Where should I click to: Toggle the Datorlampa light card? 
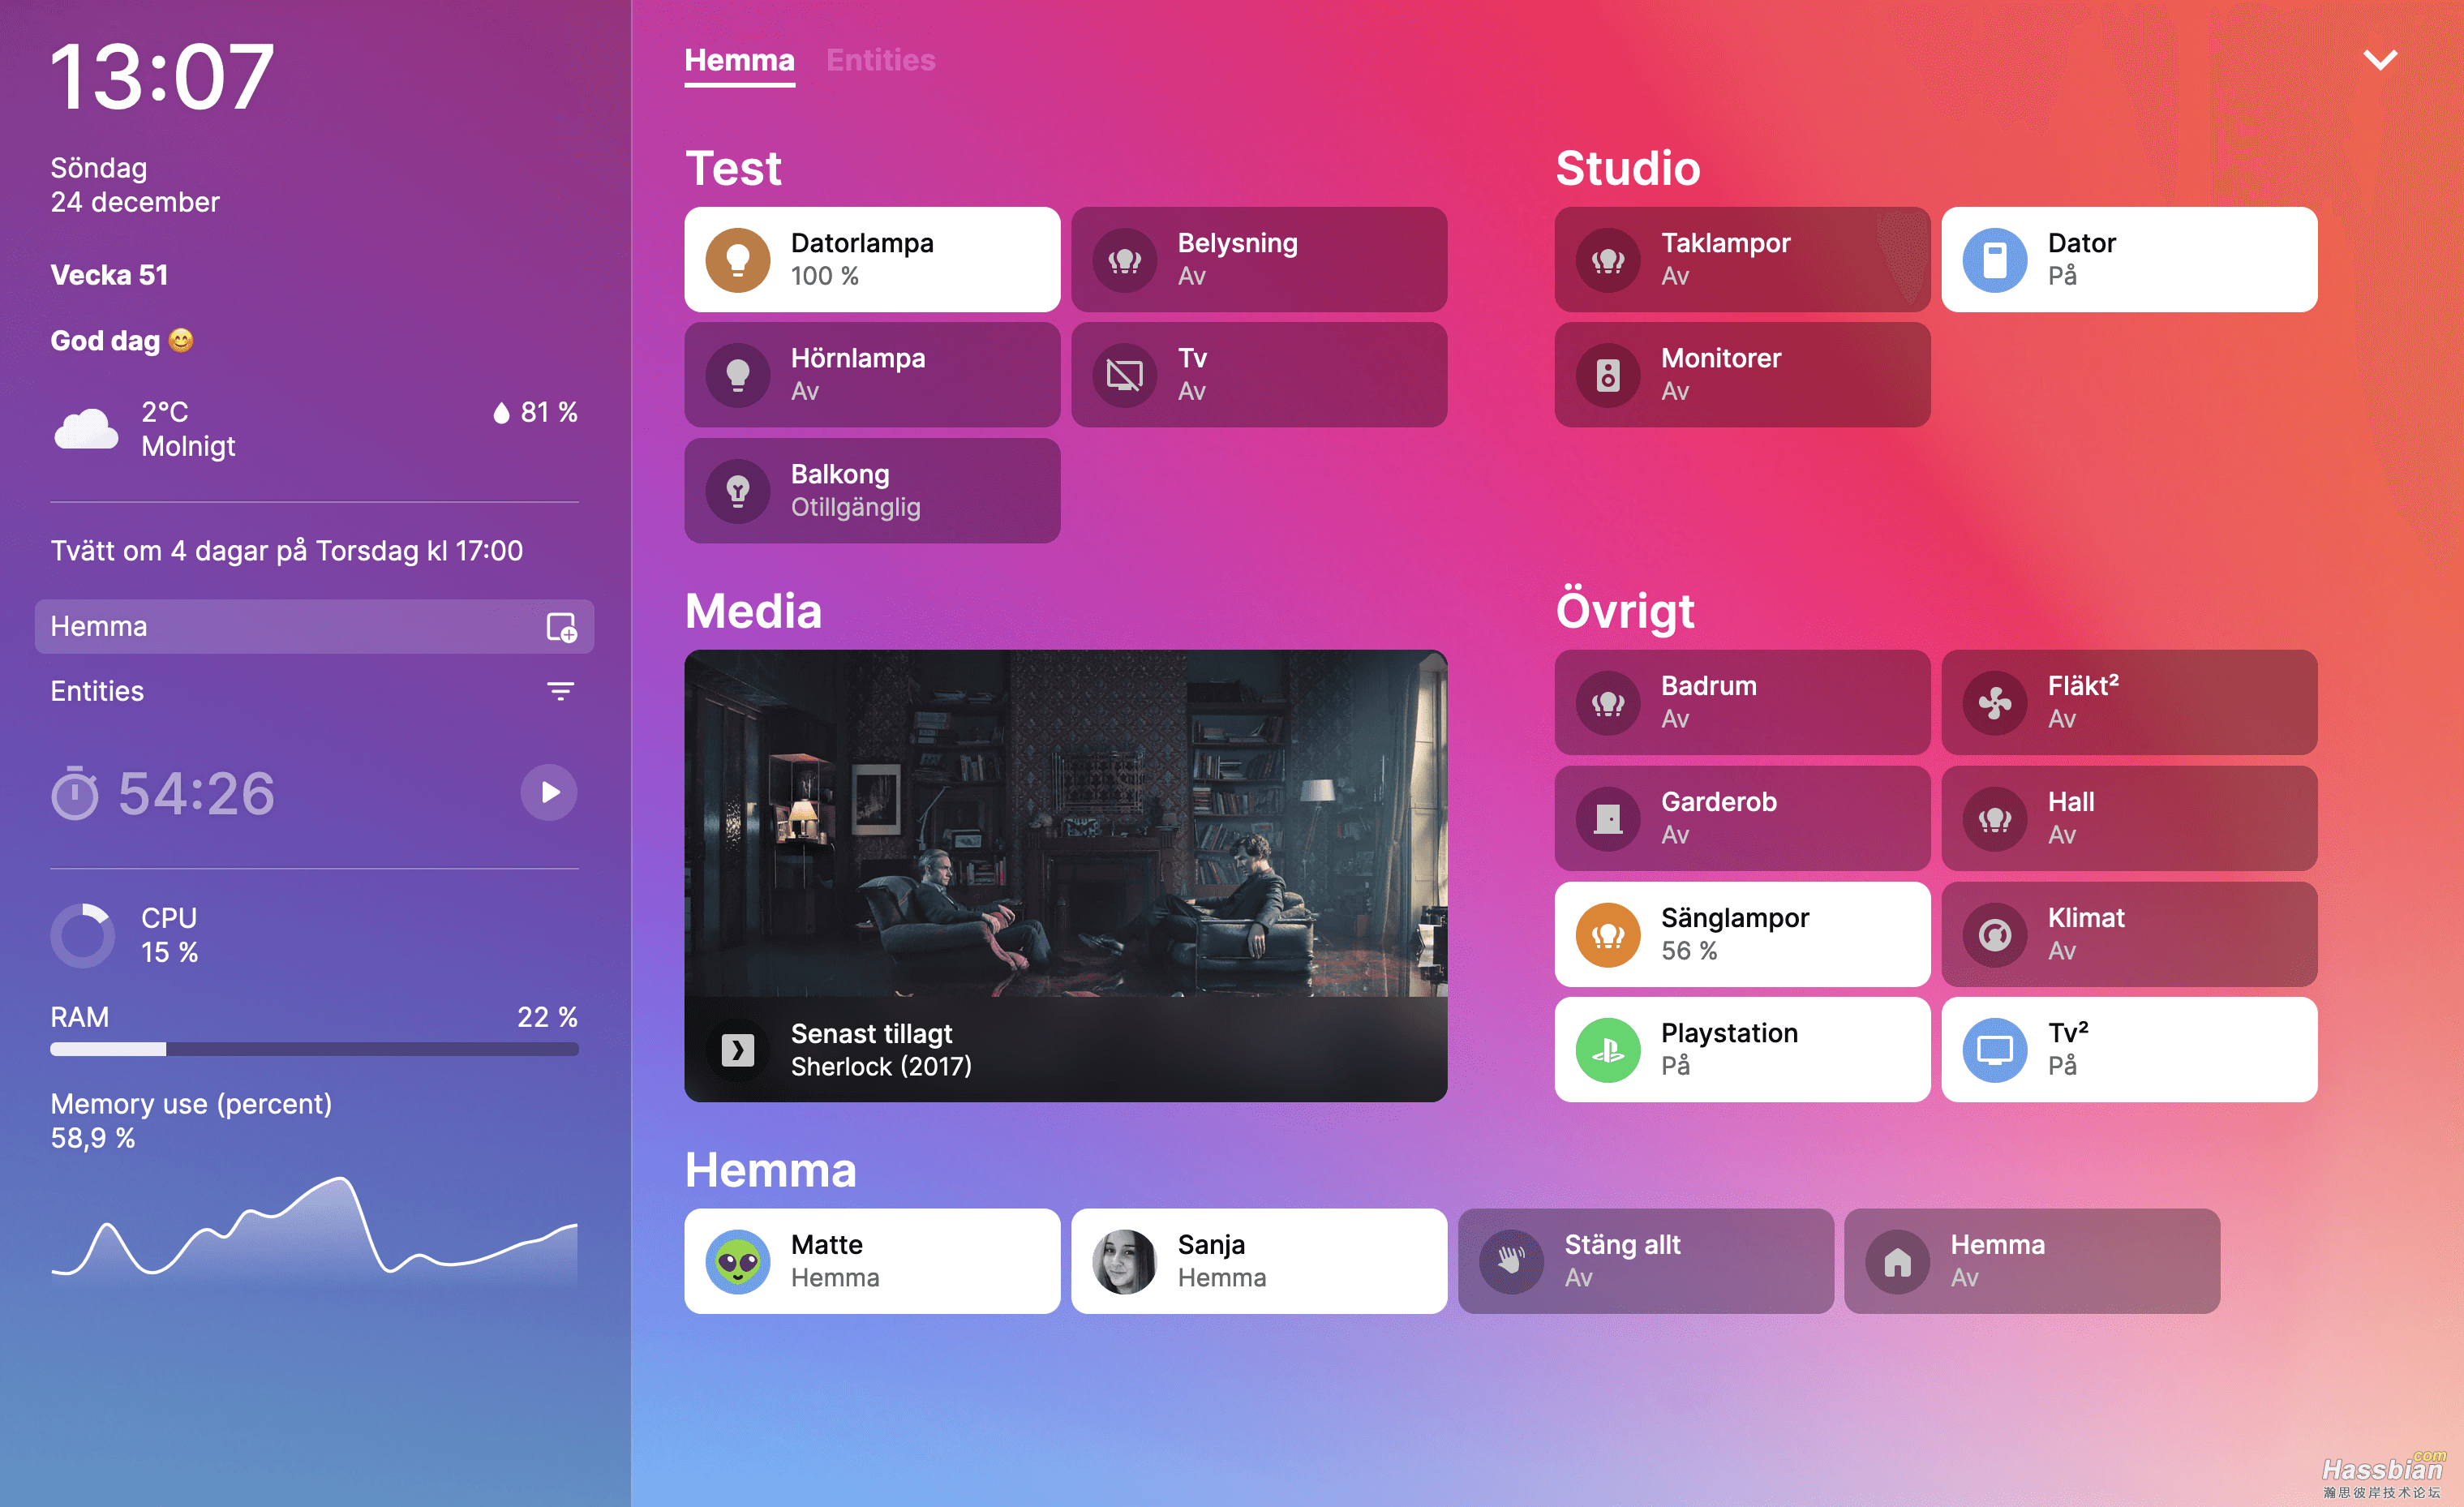[872, 260]
